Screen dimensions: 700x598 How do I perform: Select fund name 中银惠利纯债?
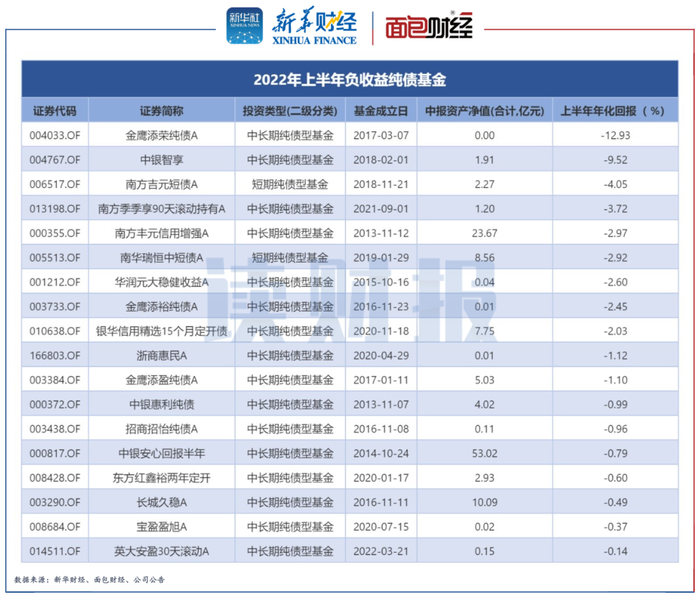[x=162, y=405]
